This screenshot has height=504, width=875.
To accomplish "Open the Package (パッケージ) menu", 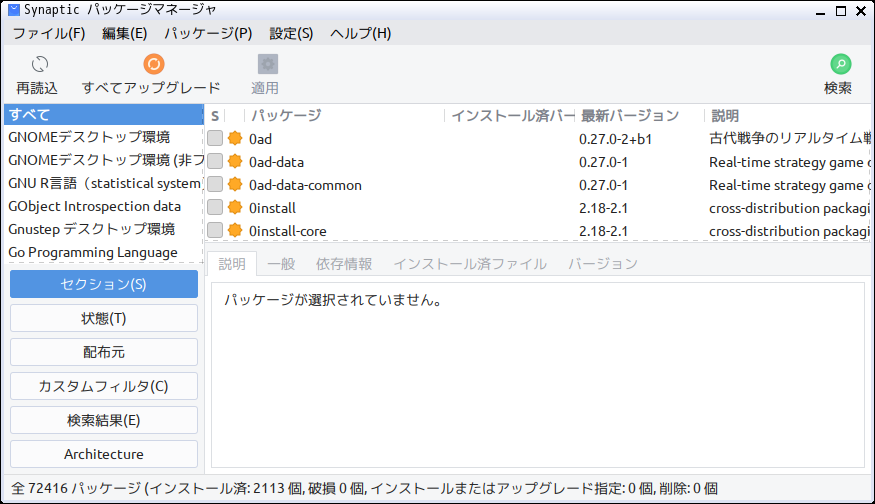I will coord(208,33).
